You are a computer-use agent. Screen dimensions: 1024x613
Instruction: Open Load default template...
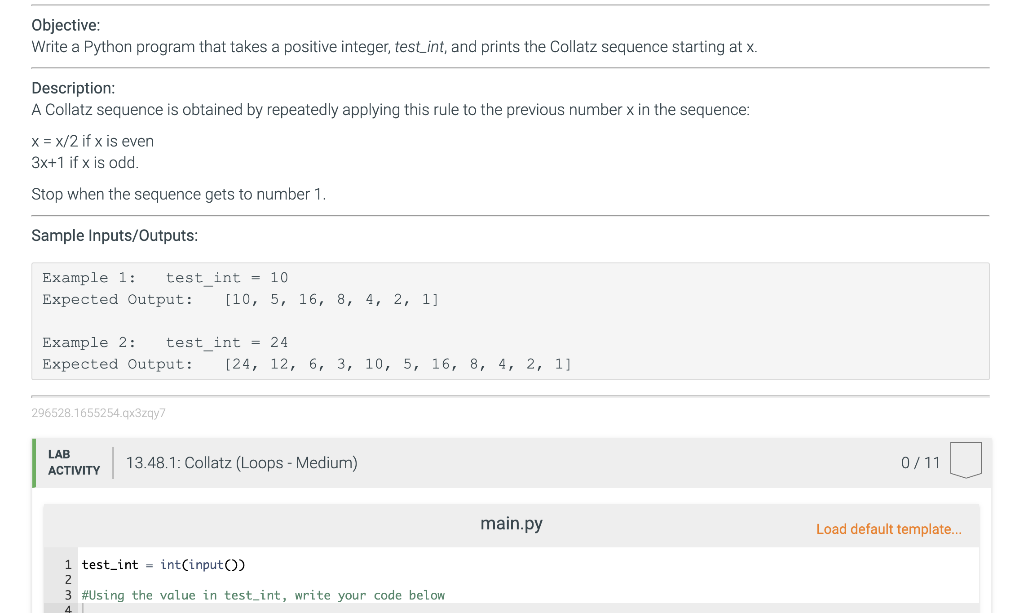tap(888, 528)
